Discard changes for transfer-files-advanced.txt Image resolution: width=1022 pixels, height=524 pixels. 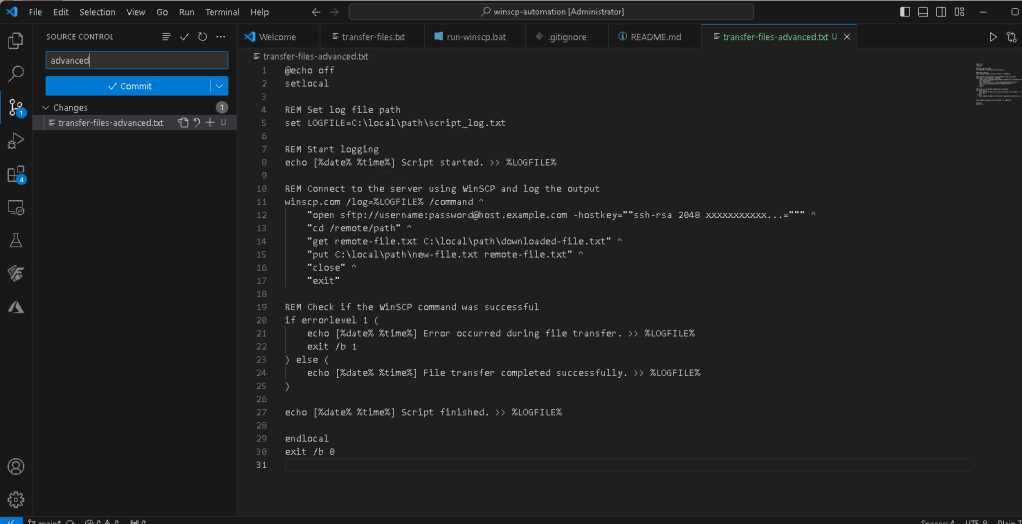196,123
